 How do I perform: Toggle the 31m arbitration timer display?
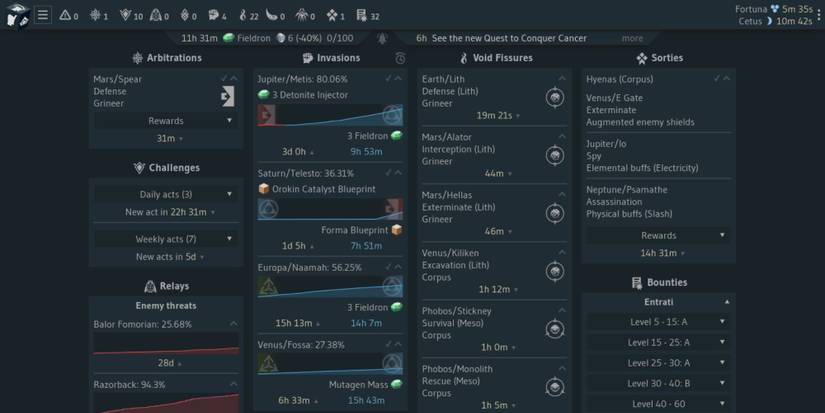tap(169, 138)
